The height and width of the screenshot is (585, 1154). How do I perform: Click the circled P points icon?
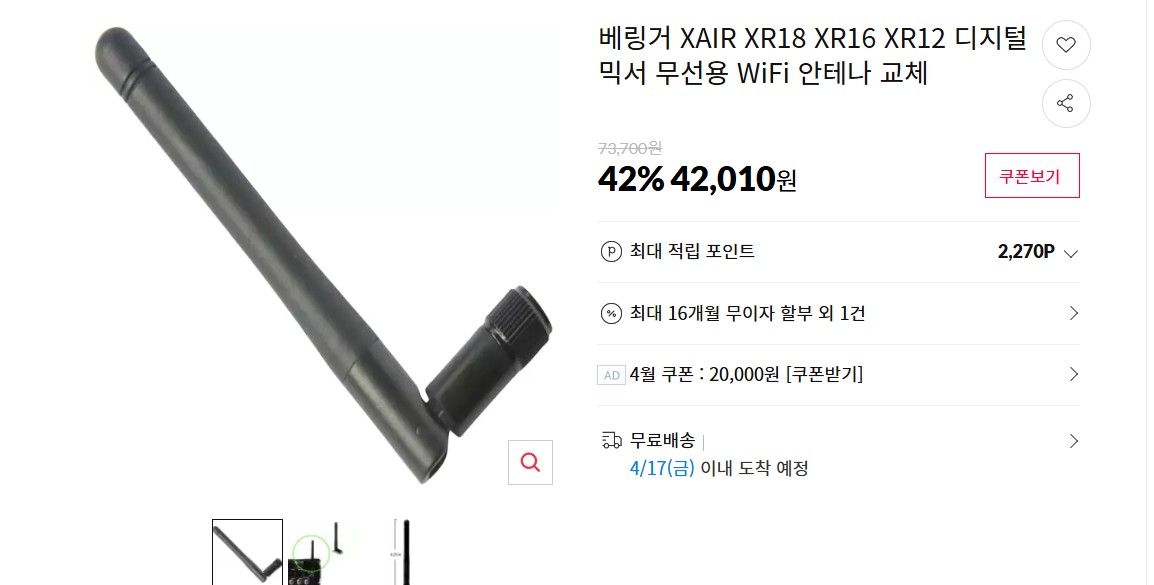[x=611, y=252]
